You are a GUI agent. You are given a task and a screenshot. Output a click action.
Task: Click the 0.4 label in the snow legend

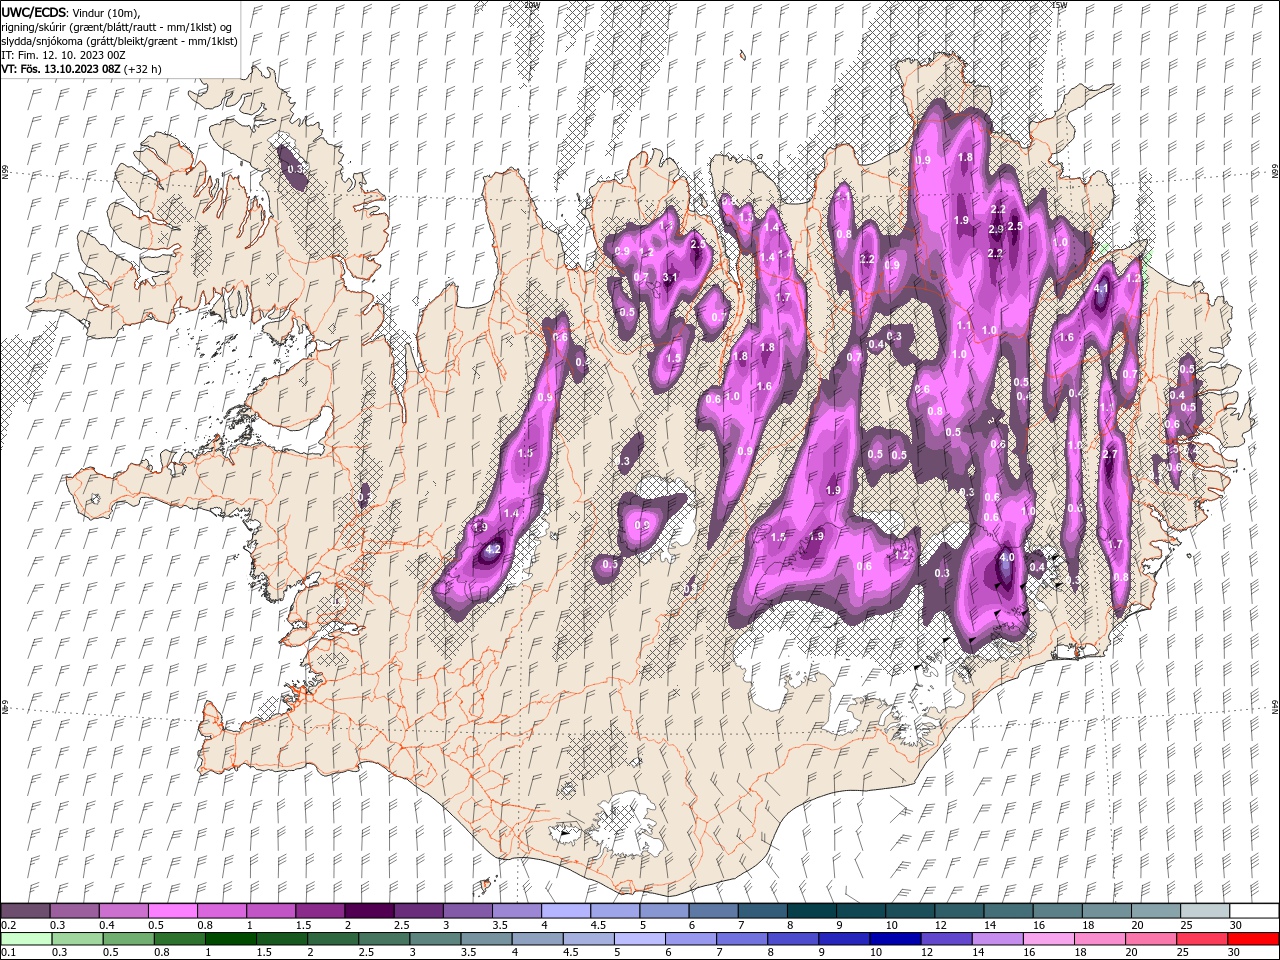pos(107,926)
